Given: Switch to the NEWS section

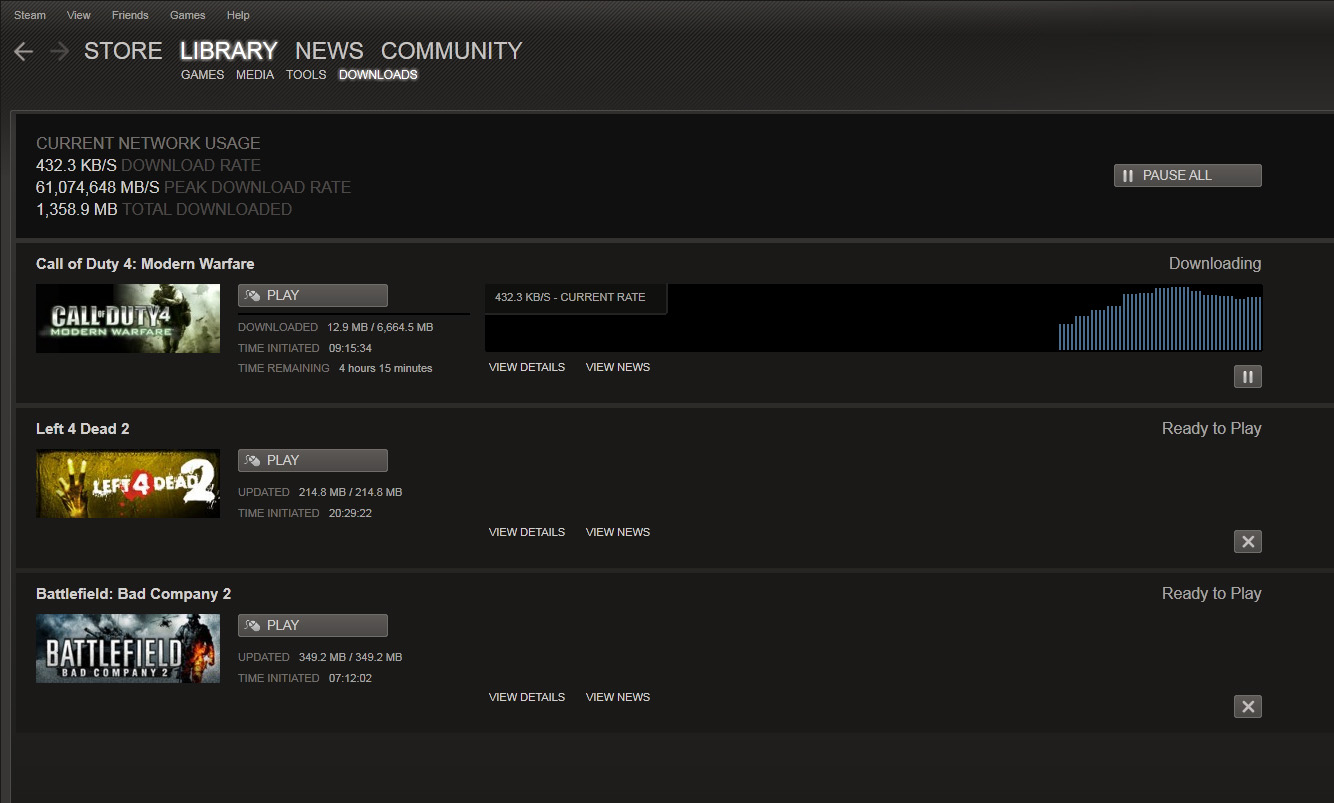Looking at the screenshot, I should click(329, 51).
